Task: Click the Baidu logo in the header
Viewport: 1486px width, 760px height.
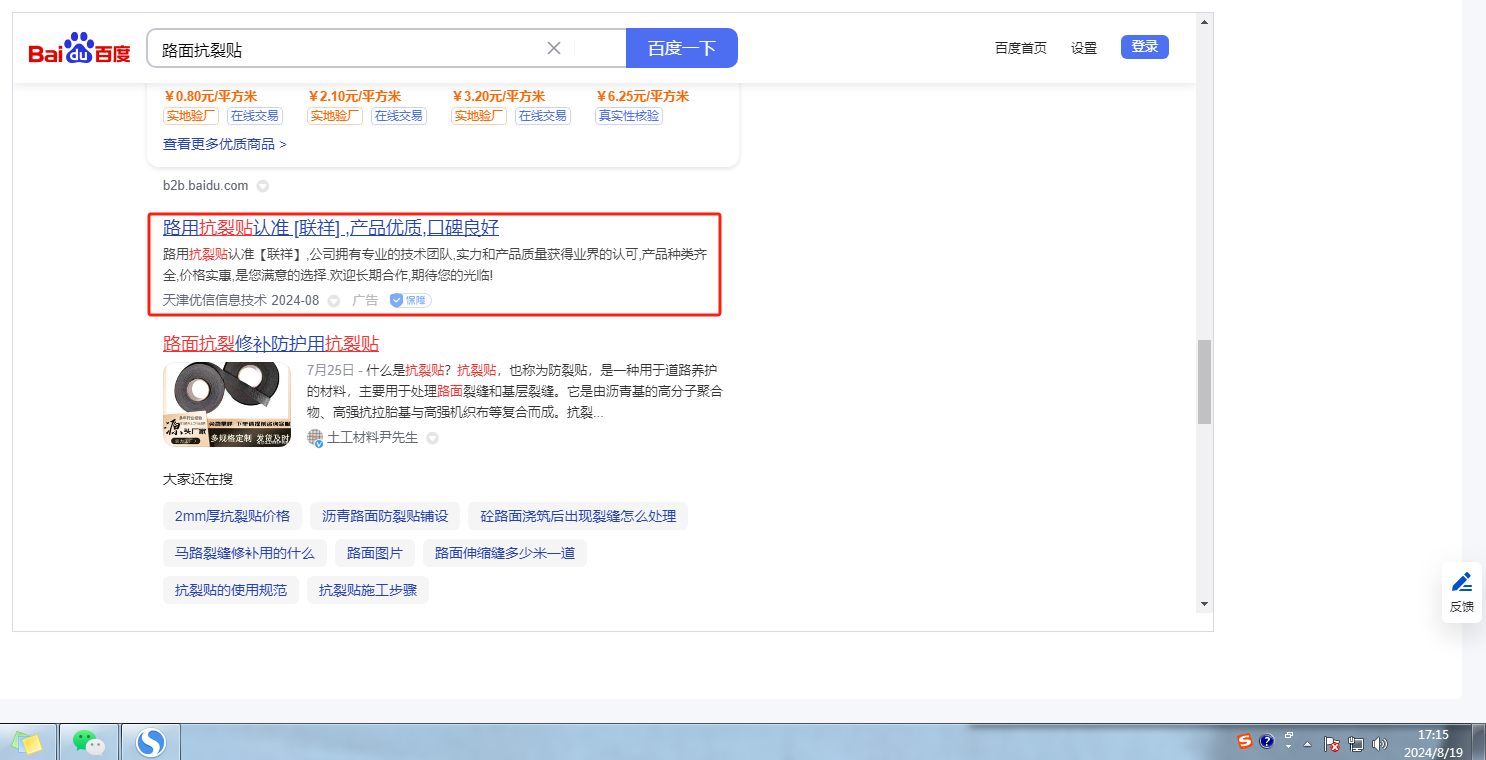Action: (x=79, y=50)
